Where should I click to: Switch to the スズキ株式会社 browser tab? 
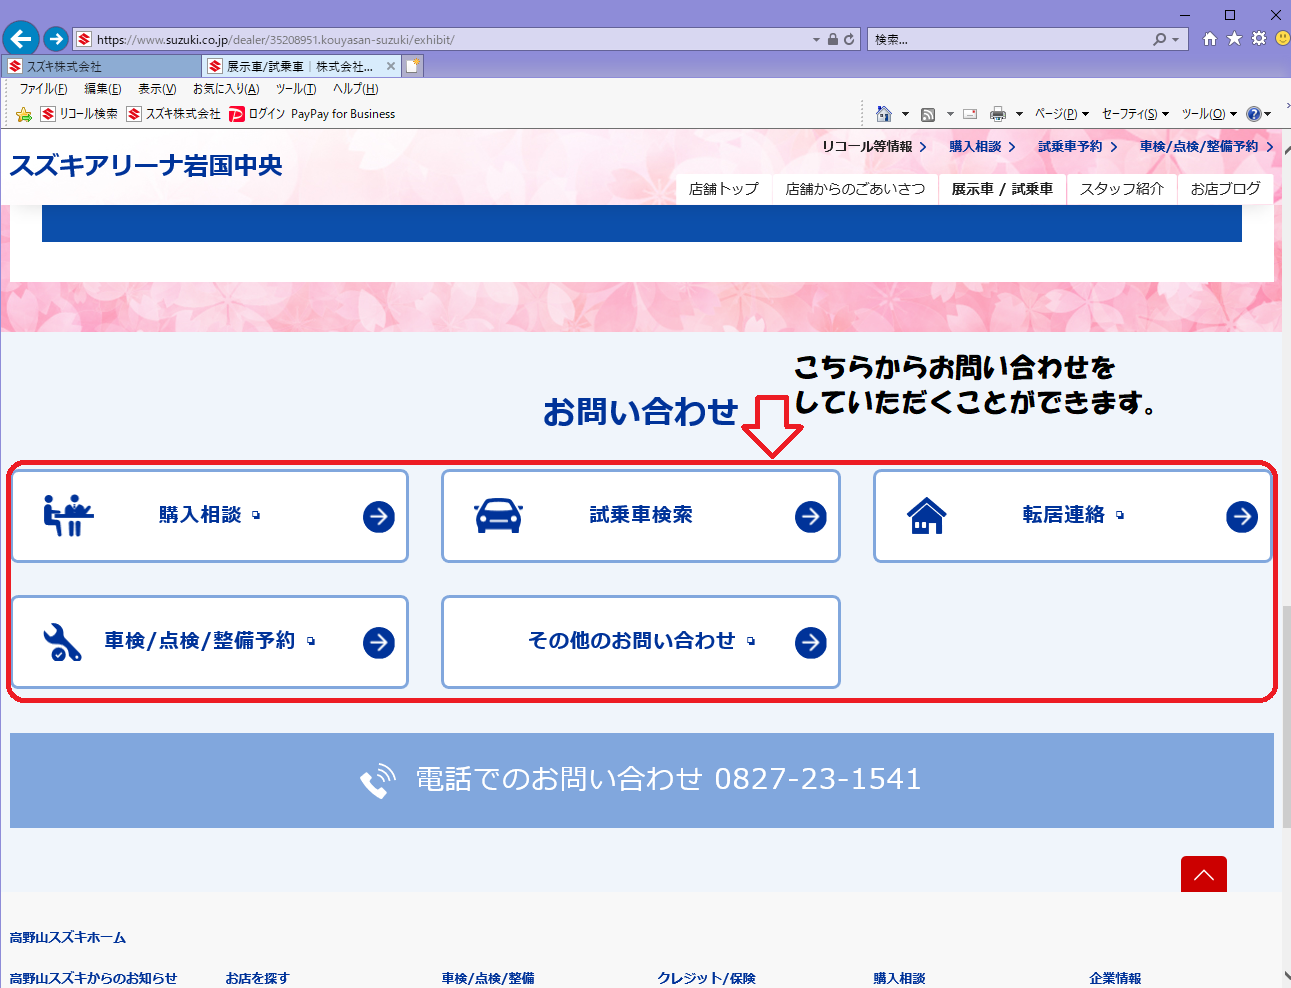[102, 66]
